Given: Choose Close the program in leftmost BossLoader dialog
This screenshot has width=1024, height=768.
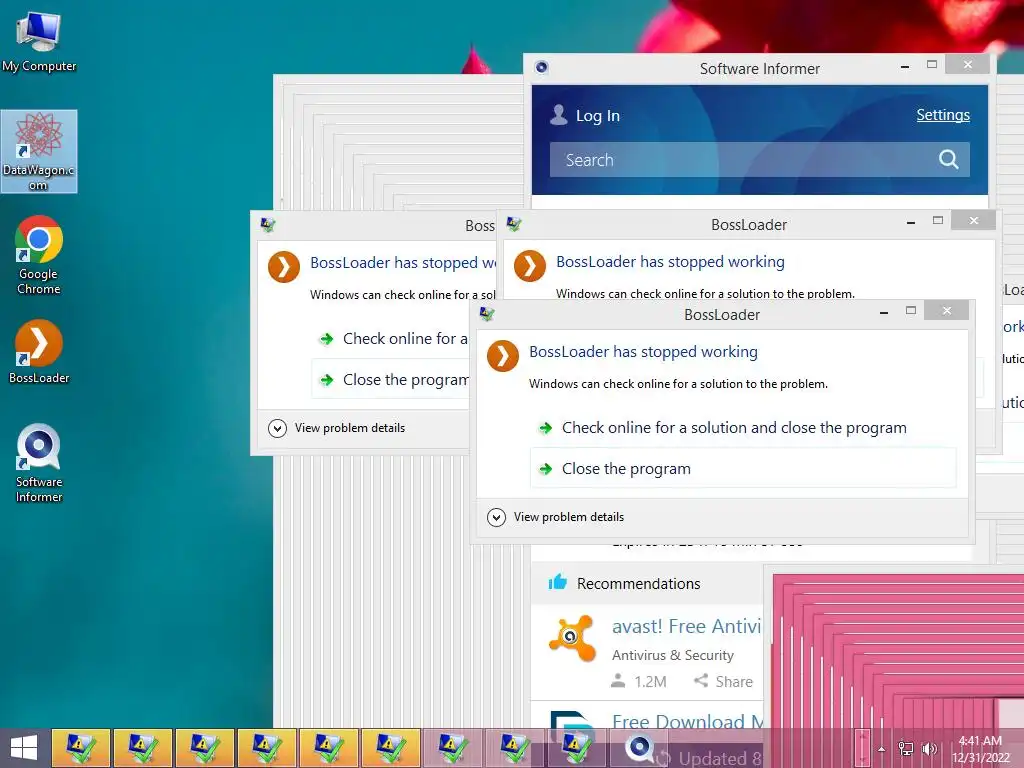Looking at the screenshot, I should 391,379.
